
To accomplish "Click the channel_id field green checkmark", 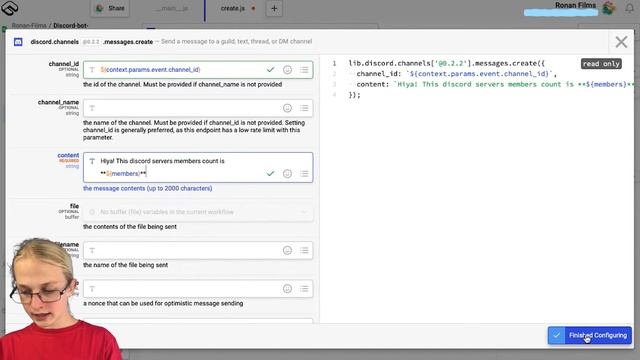I will pyautogui.click(x=270, y=70).
